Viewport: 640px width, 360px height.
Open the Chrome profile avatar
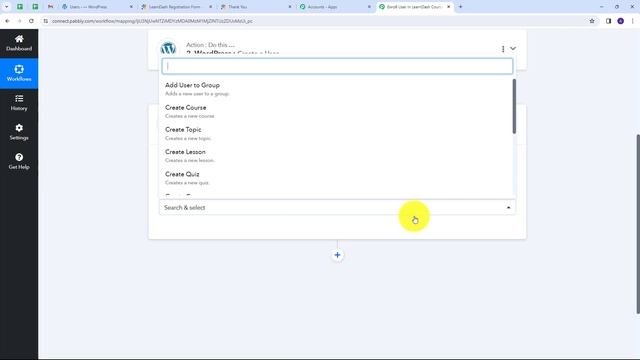click(620, 21)
